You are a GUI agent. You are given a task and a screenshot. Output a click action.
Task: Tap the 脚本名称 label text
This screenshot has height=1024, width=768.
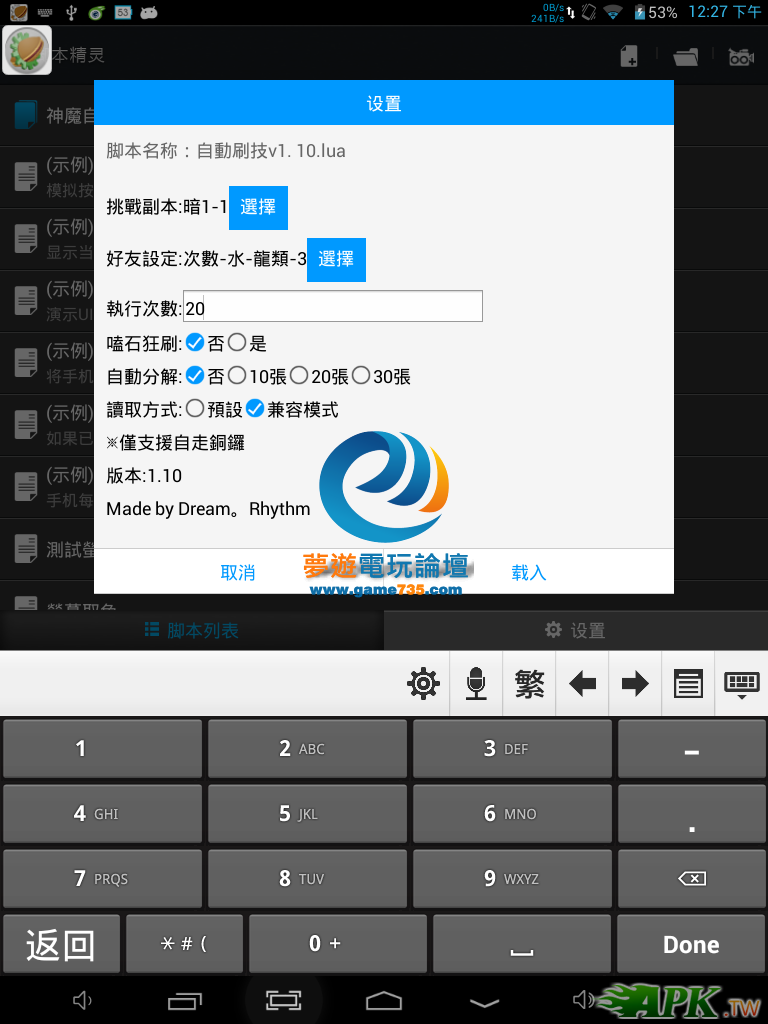tap(142, 151)
